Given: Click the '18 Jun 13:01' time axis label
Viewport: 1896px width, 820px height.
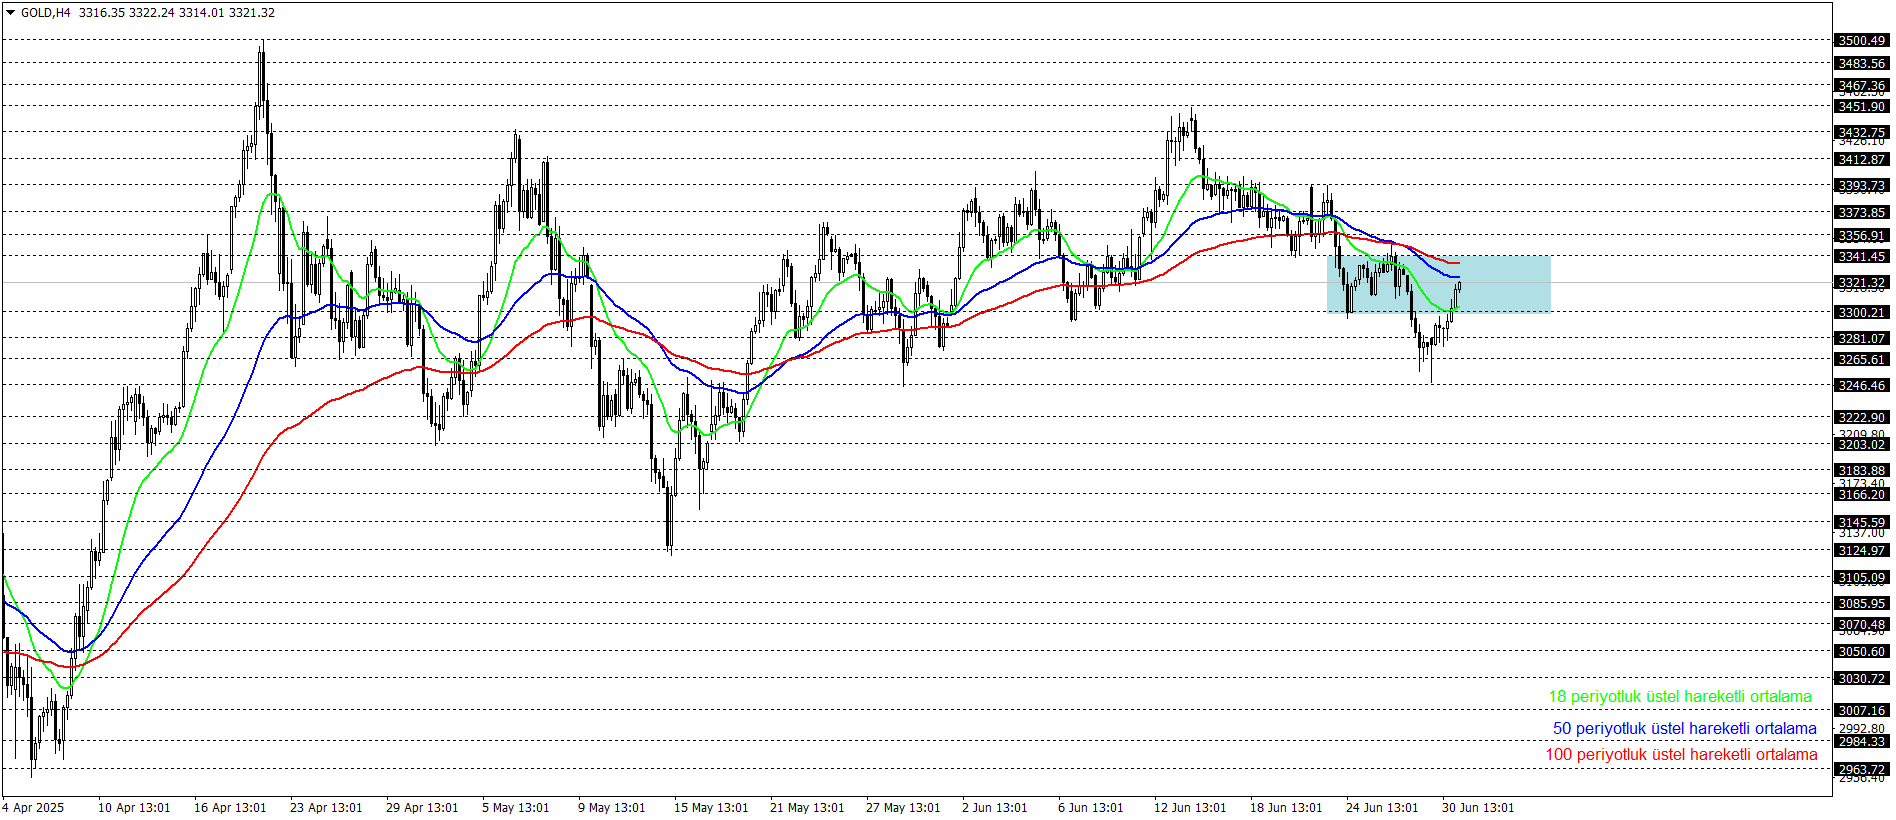Looking at the screenshot, I should click(1286, 808).
